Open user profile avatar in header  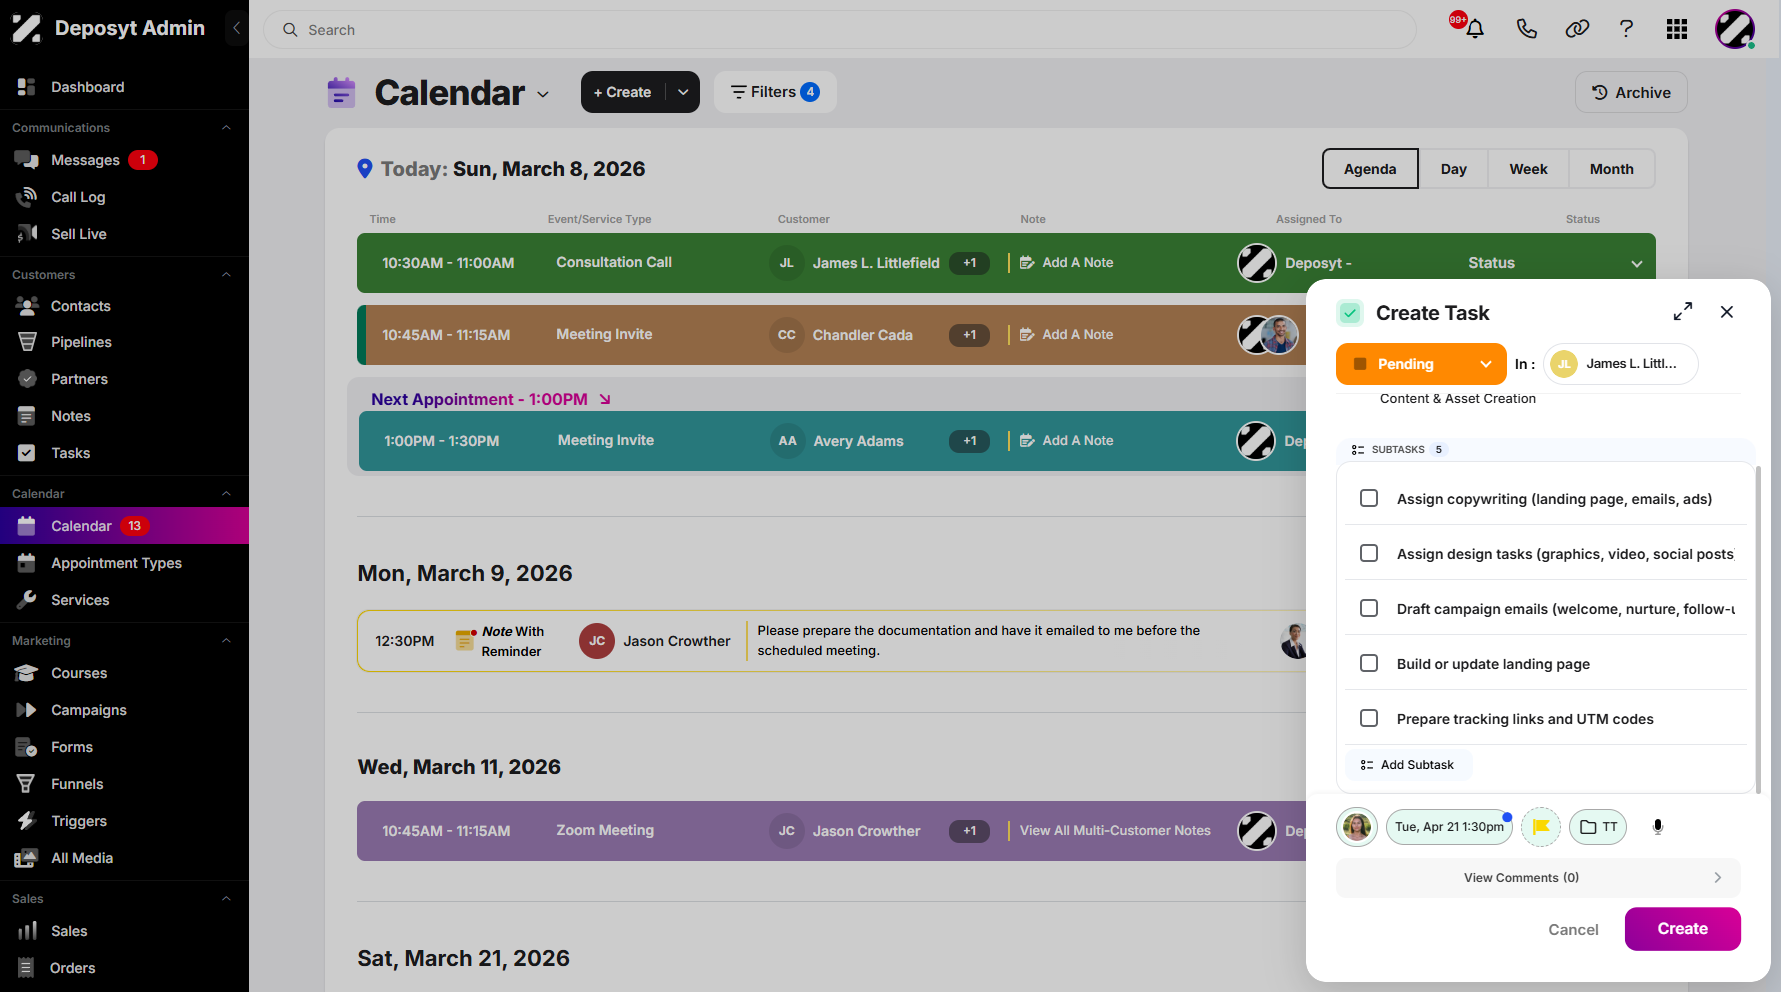1735,29
